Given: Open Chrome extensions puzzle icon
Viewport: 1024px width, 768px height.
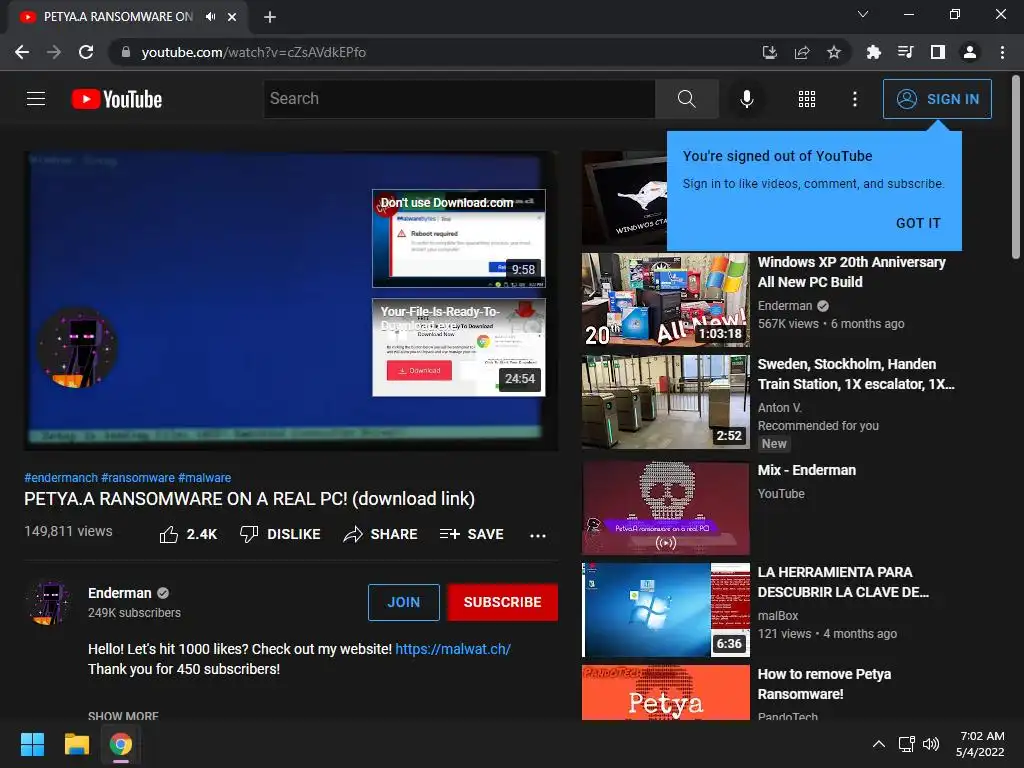Looking at the screenshot, I should pyautogui.click(x=873, y=52).
